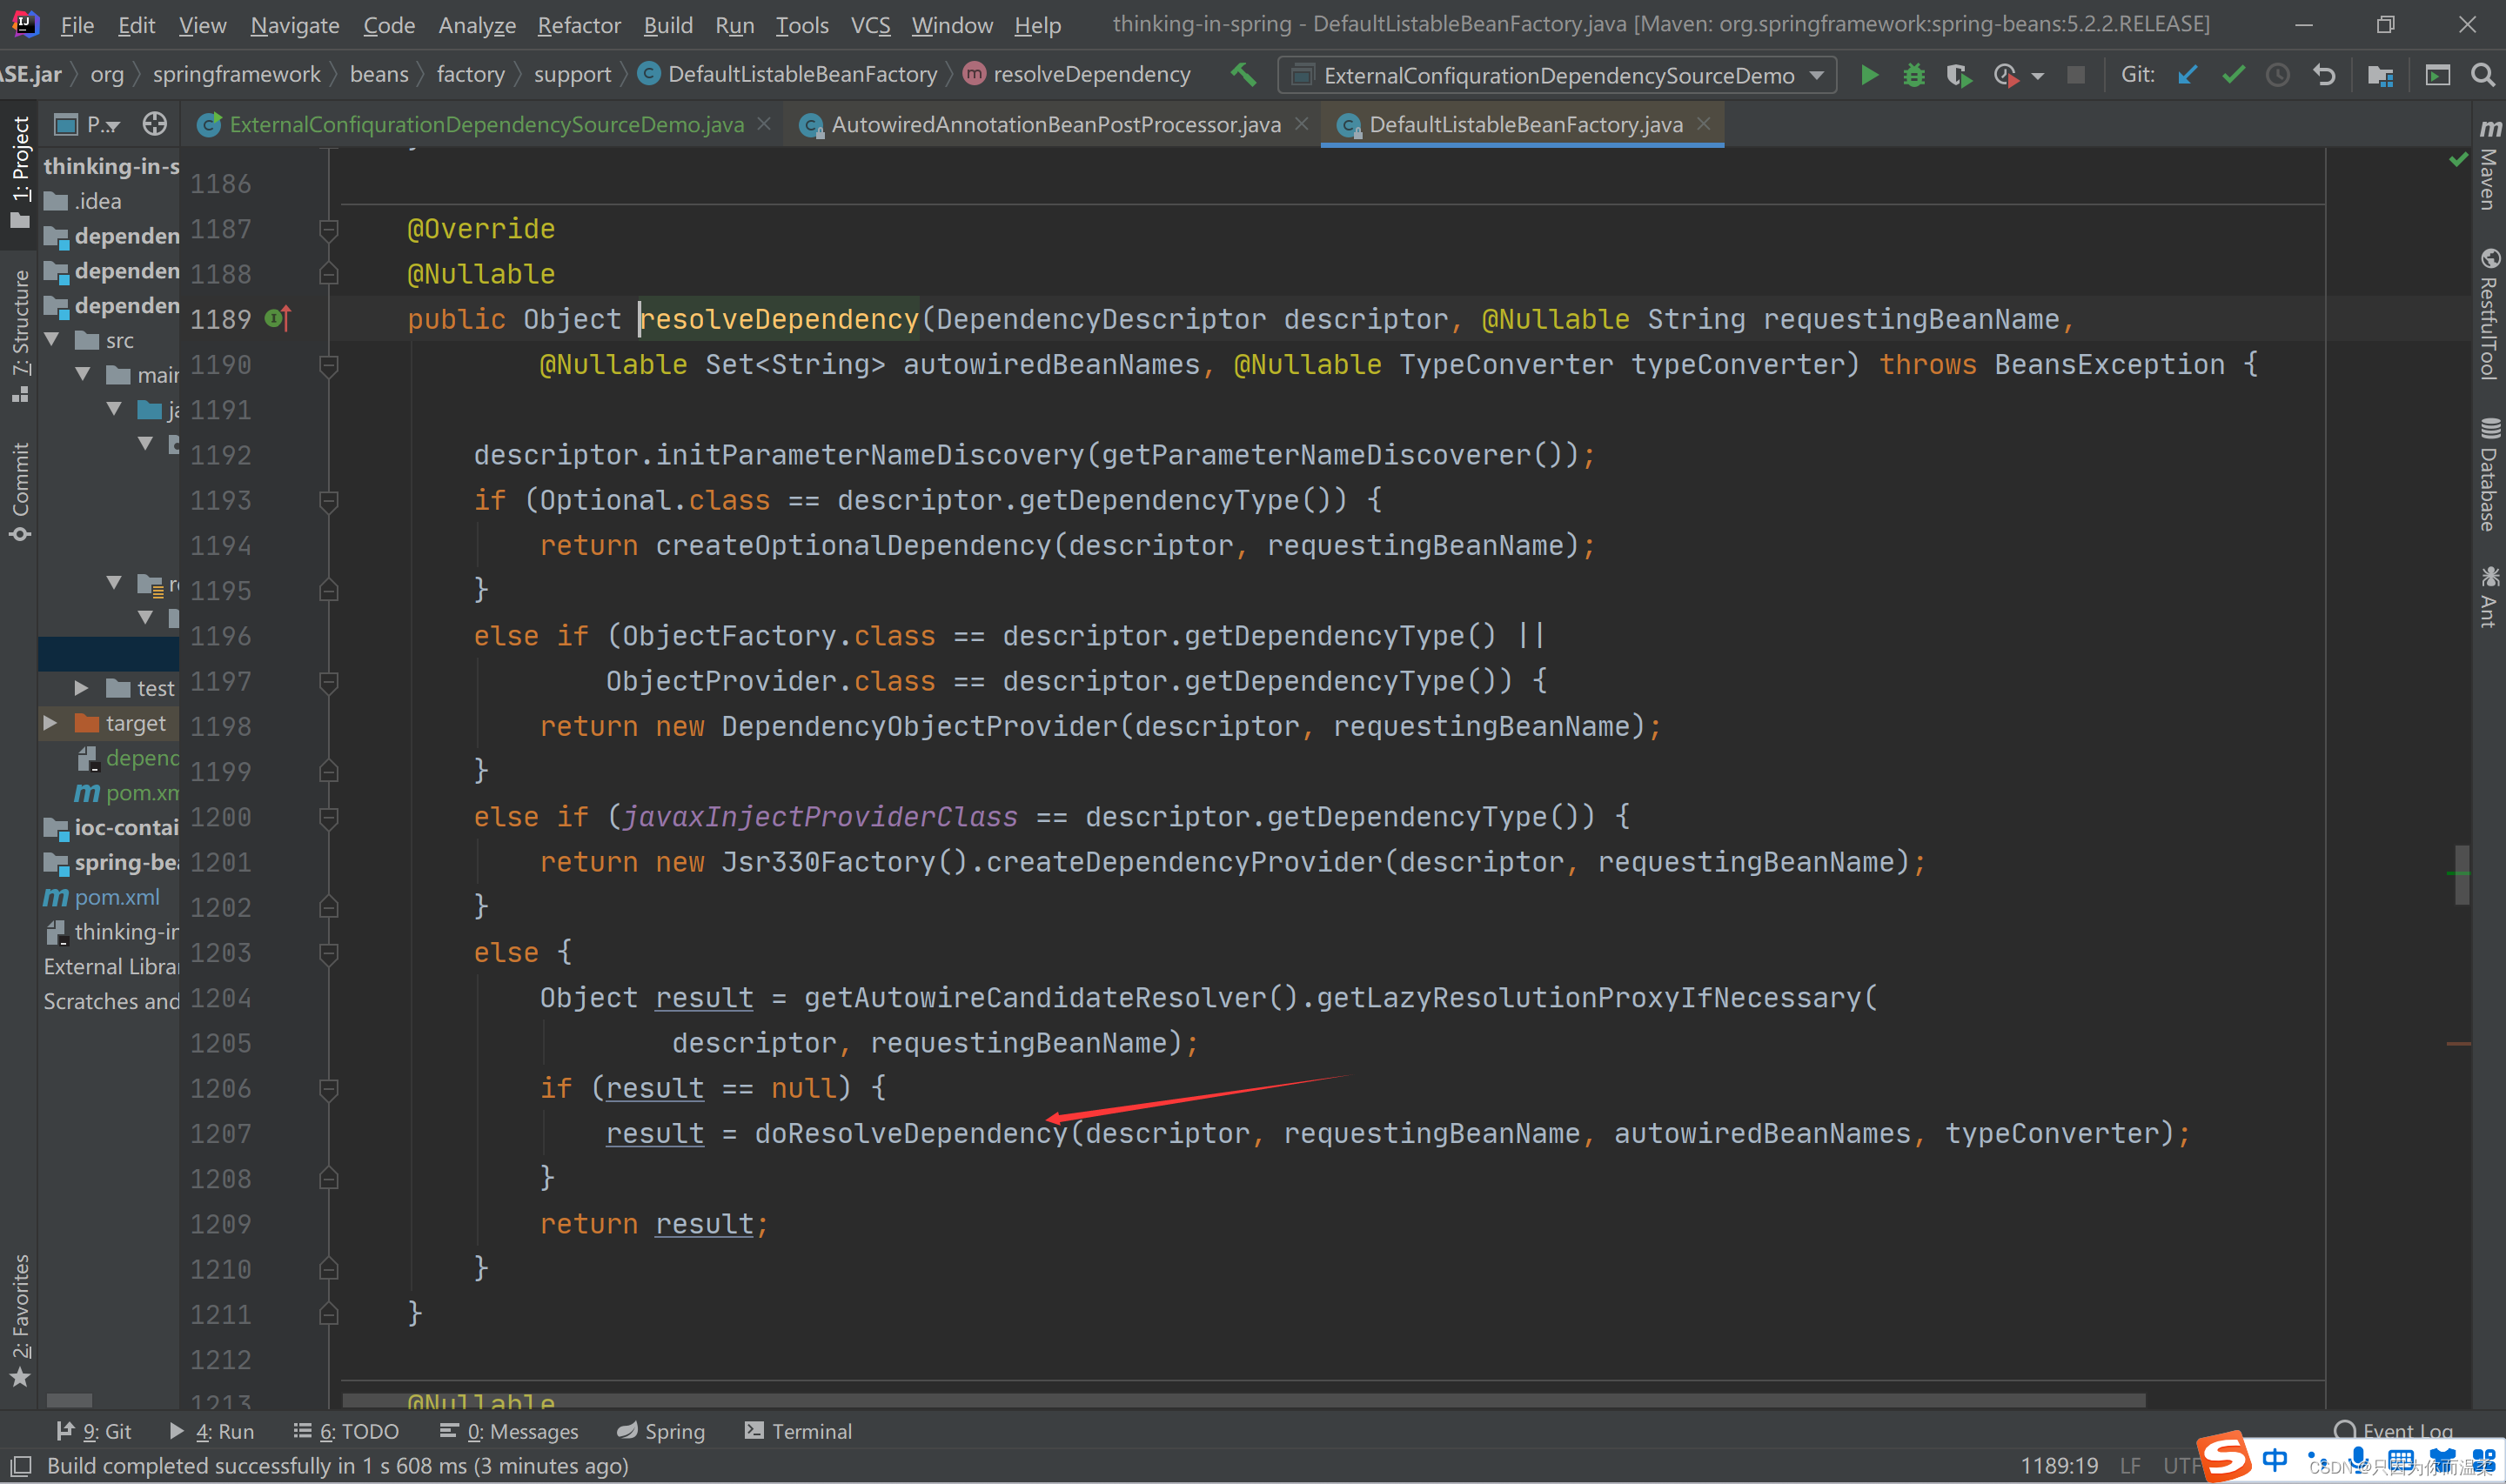Image resolution: width=2506 pixels, height=1484 pixels.
Task: Collapse the src folder in the project tree
Action: [52, 340]
